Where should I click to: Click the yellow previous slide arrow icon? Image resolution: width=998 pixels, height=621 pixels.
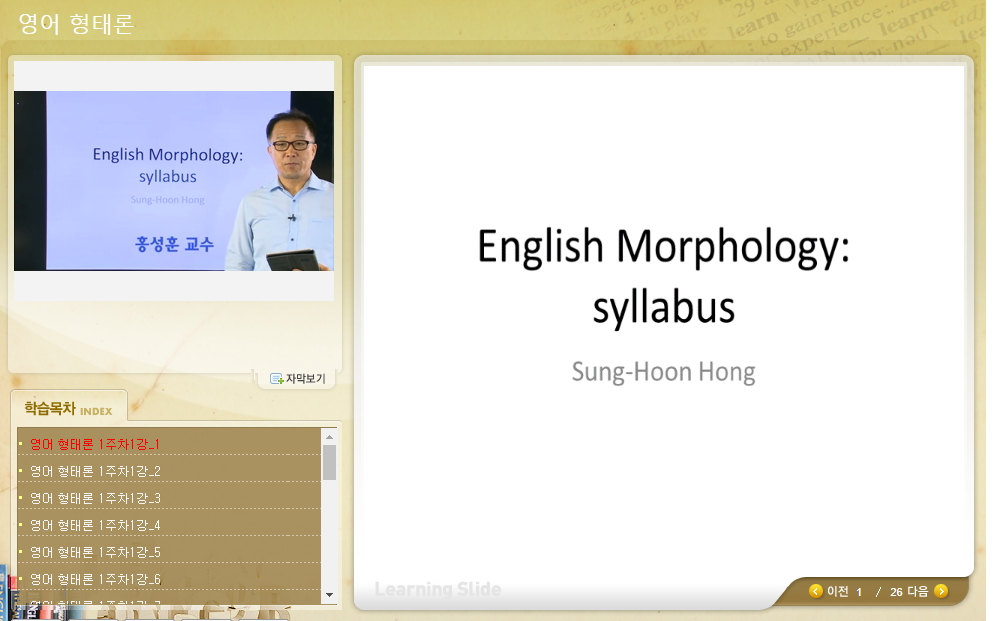pyautogui.click(x=816, y=591)
